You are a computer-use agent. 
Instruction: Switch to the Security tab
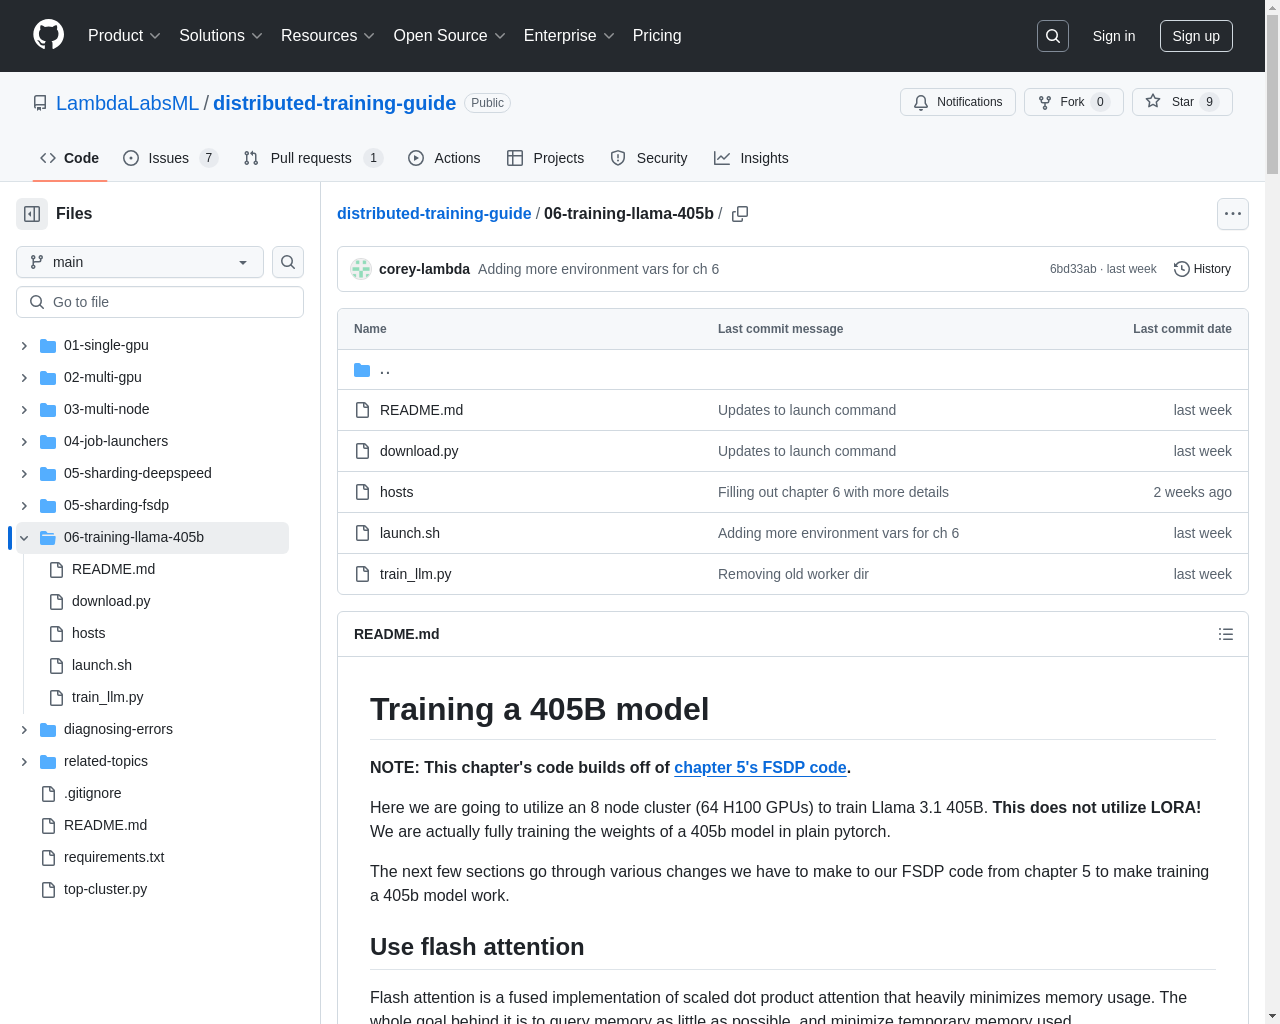tap(649, 158)
